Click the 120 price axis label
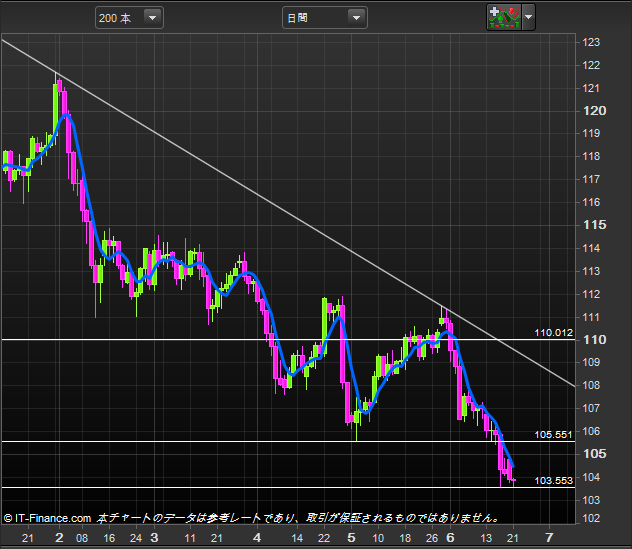This screenshot has width=632, height=549. click(595, 111)
